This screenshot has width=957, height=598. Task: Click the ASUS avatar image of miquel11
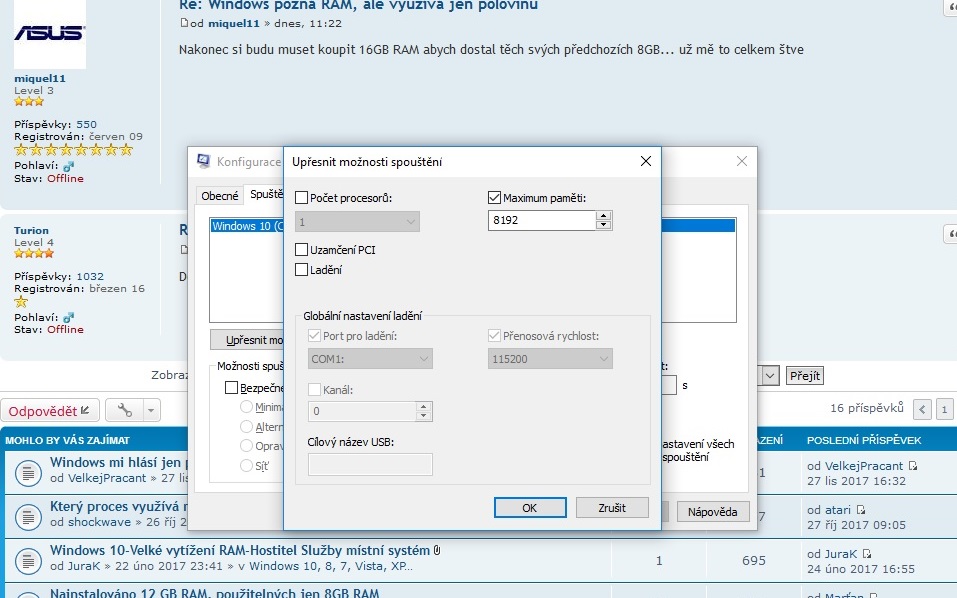click(x=49, y=33)
